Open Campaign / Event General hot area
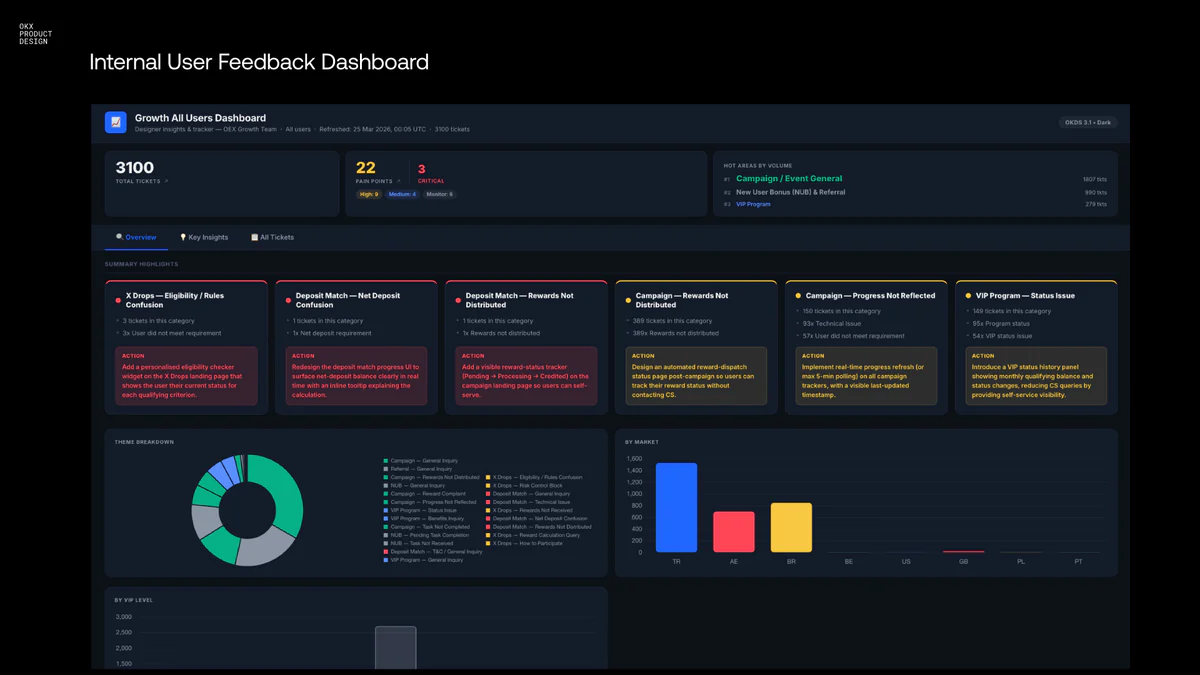 [789, 179]
